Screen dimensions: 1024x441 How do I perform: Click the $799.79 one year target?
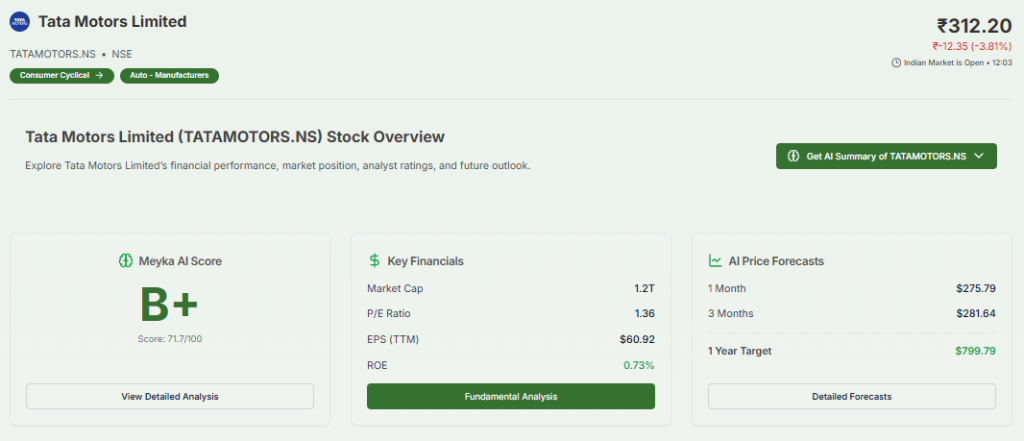pos(976,351)
